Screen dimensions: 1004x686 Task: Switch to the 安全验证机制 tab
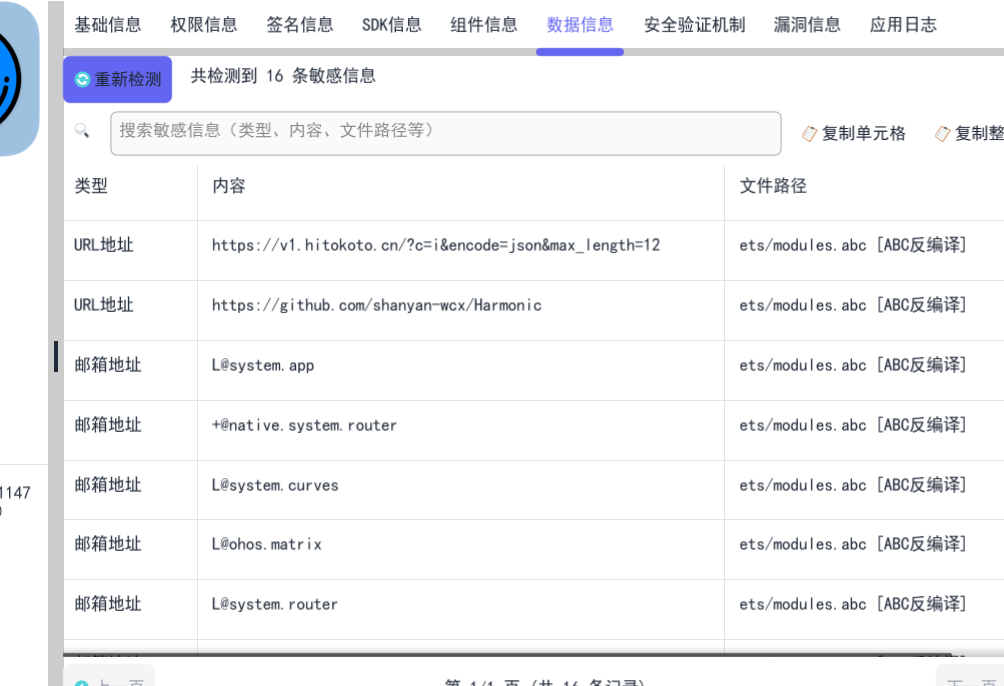[695, 25]
